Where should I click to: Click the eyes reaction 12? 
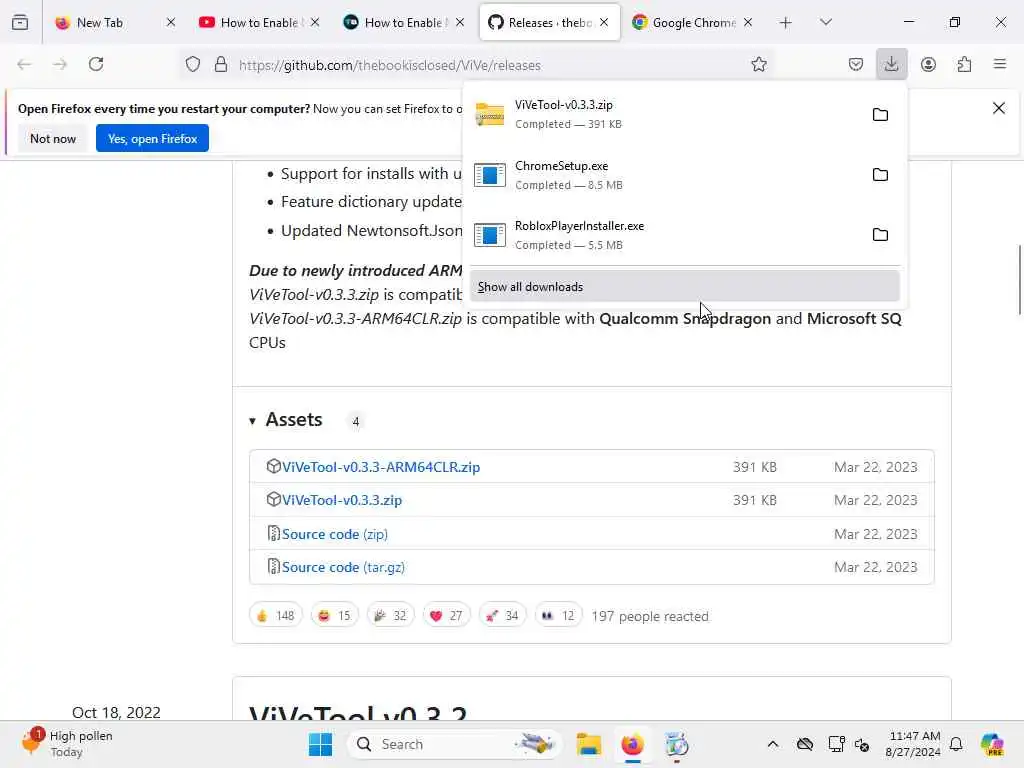coord(558,615)
